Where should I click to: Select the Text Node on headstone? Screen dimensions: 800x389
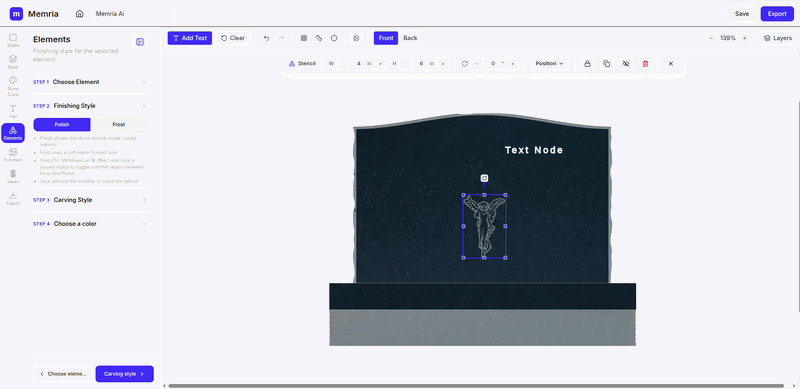pyautogui.click(x=534, y=150)
